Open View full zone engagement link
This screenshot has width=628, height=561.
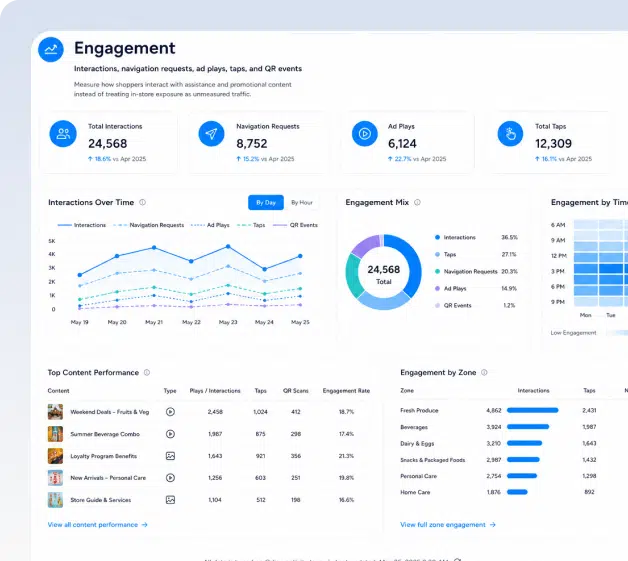point(448,525)
